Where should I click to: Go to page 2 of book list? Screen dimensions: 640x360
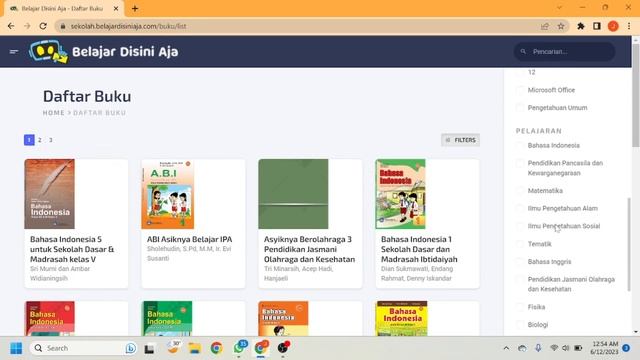pyautogui.click(x=40, y=140)
